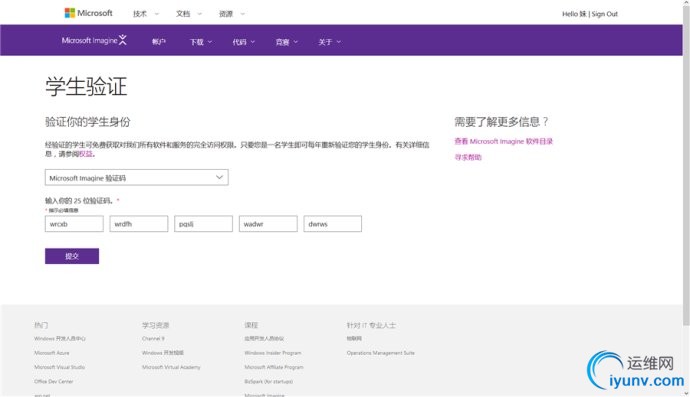Screen dimensions: 690x397
Task: Open the Microsoft Affiliate Program footer link
Action: pyautogui.click(x=274, y=367)
